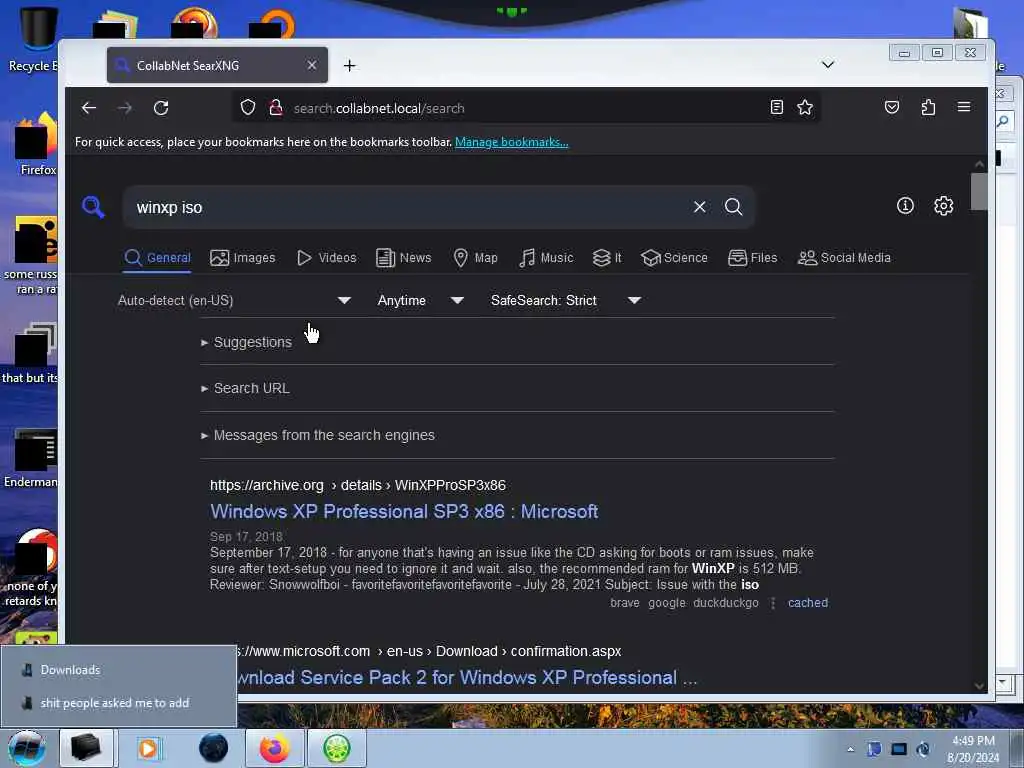Expand Messages from the search engines
1024x768 pixels.
pos(318,435)
